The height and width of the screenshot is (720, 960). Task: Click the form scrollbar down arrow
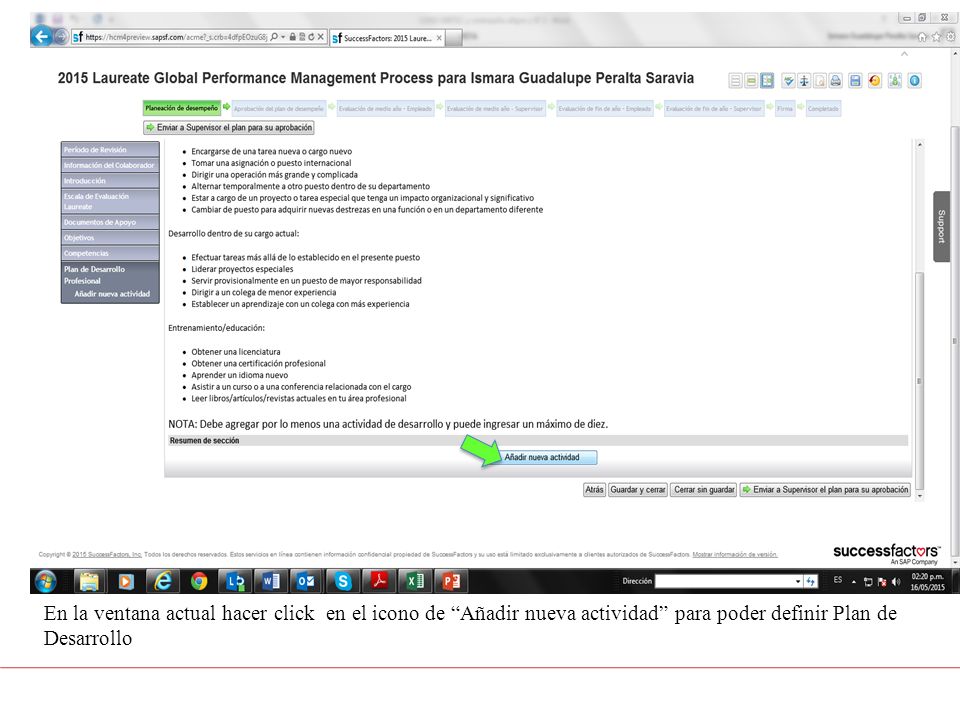click(919, 495)
